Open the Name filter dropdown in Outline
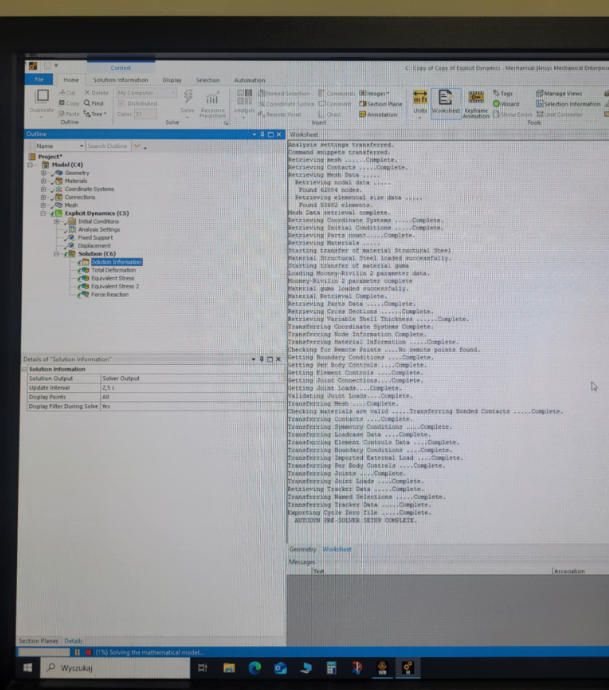The image size is (609, 690). (x=60, y=146)
